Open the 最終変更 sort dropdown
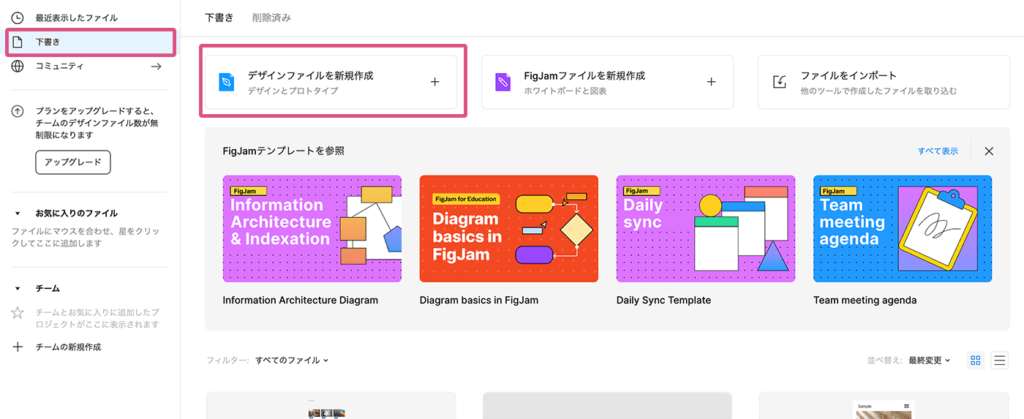 (x=929, y=360)
